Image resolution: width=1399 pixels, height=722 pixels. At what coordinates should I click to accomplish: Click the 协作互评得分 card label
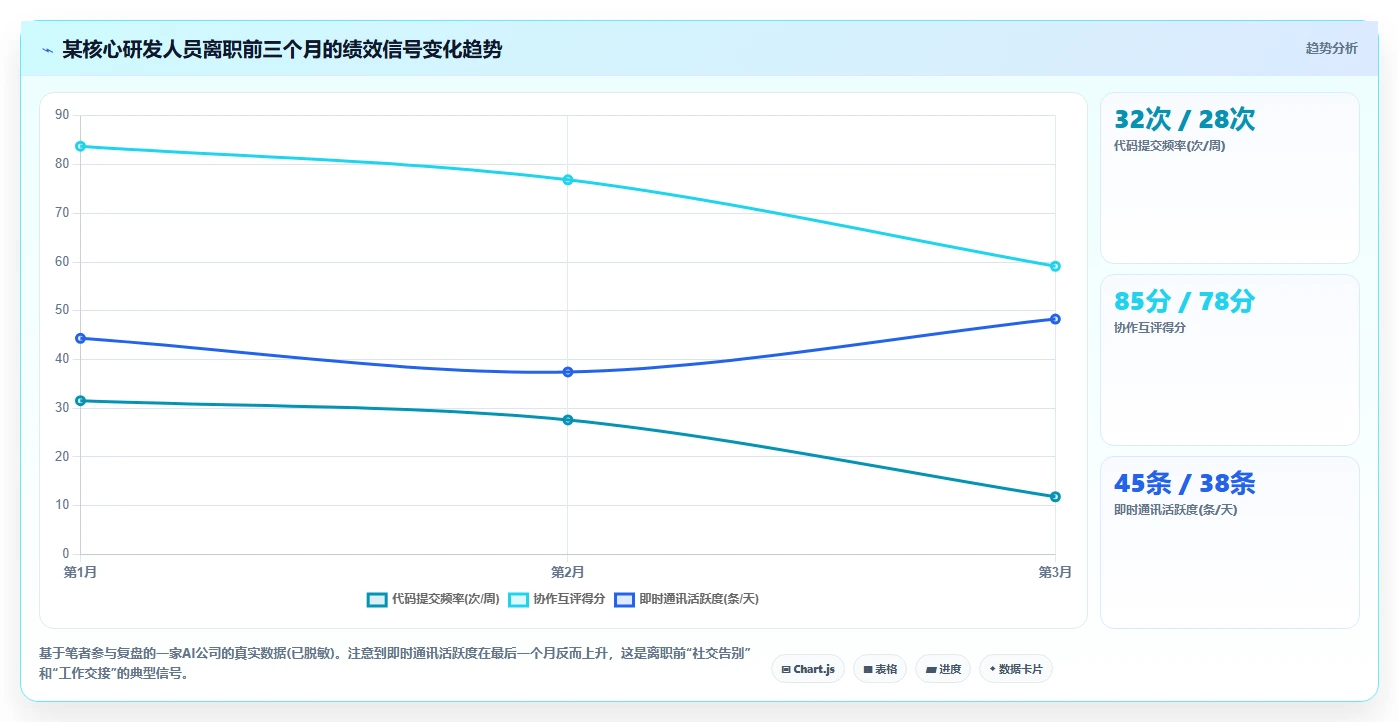(x=1149, y=328)
